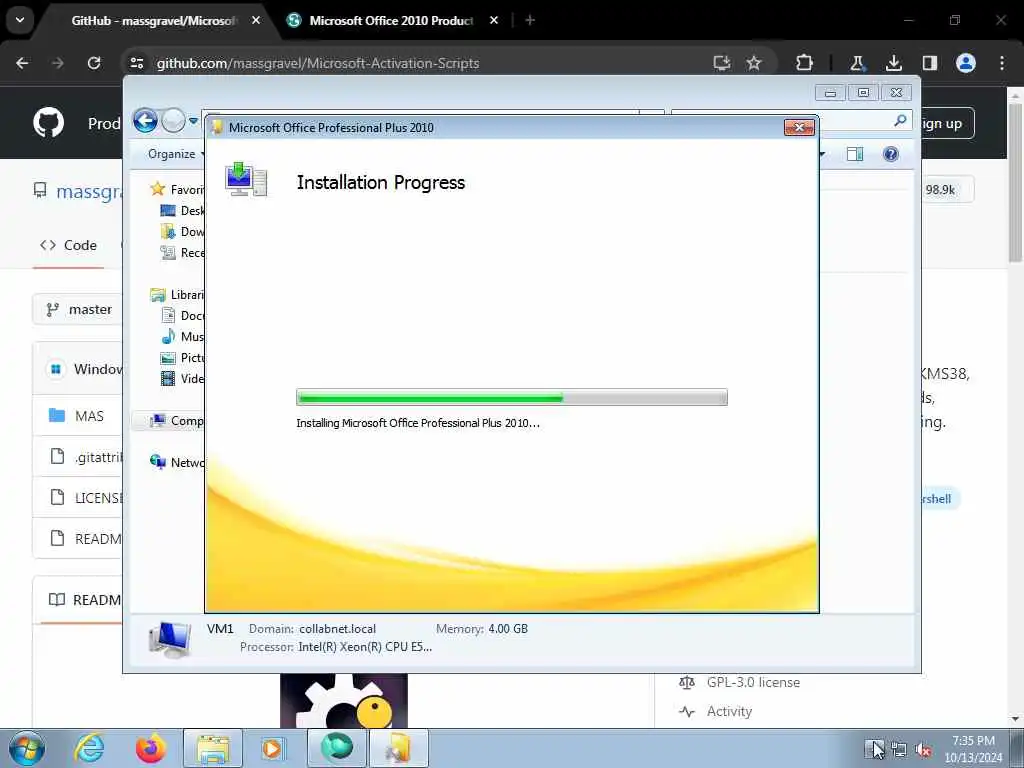The image size is (1024, 768).
Task: Close the GitHub massgravel tab
Action: 256,21
